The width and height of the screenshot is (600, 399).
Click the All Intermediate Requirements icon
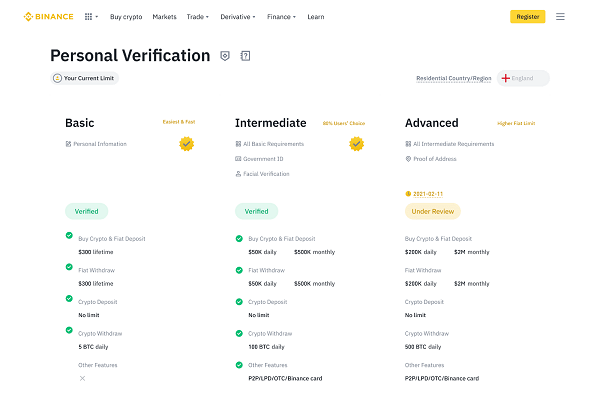408,144
